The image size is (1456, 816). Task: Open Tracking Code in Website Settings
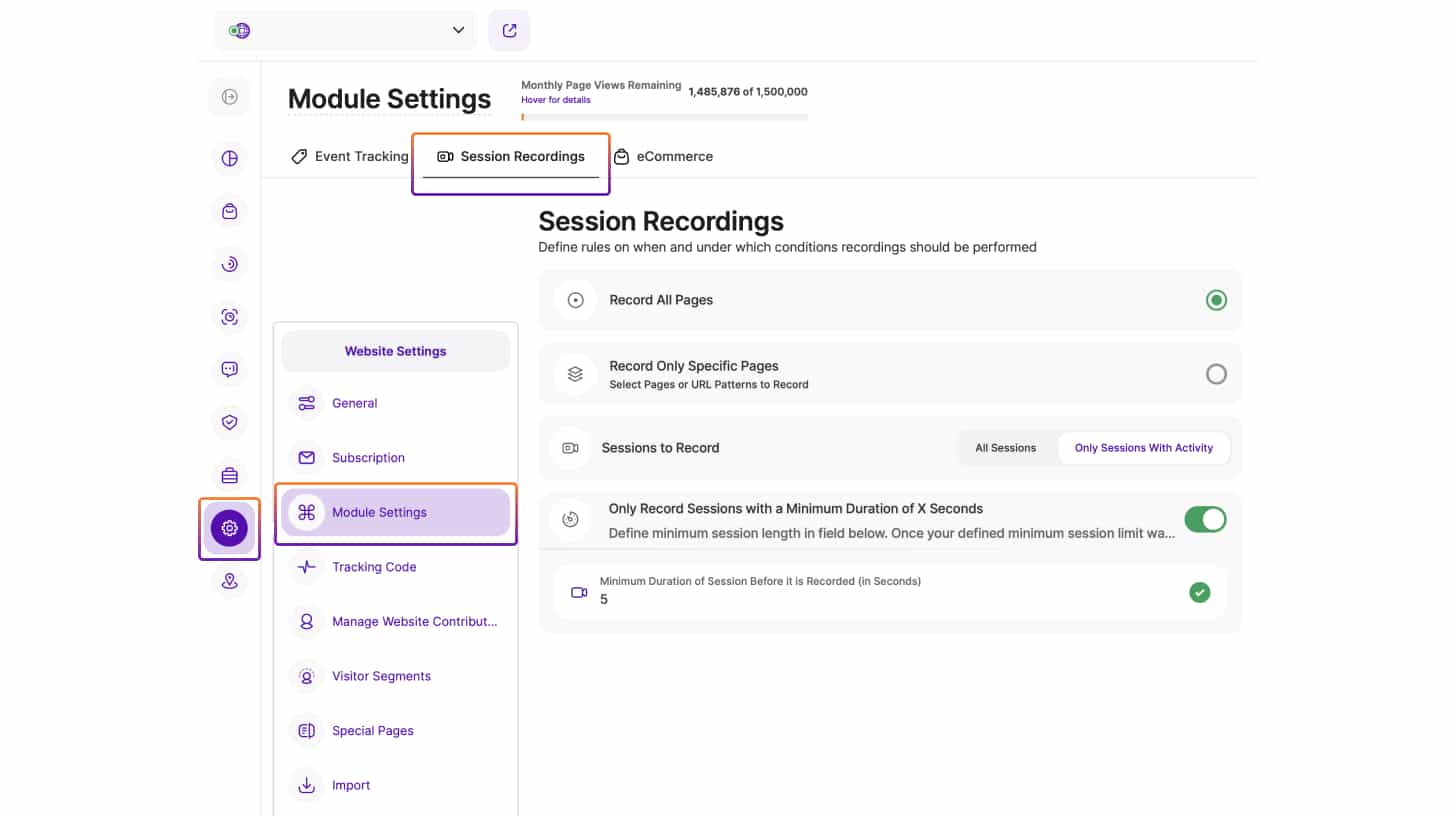[374, 567]
